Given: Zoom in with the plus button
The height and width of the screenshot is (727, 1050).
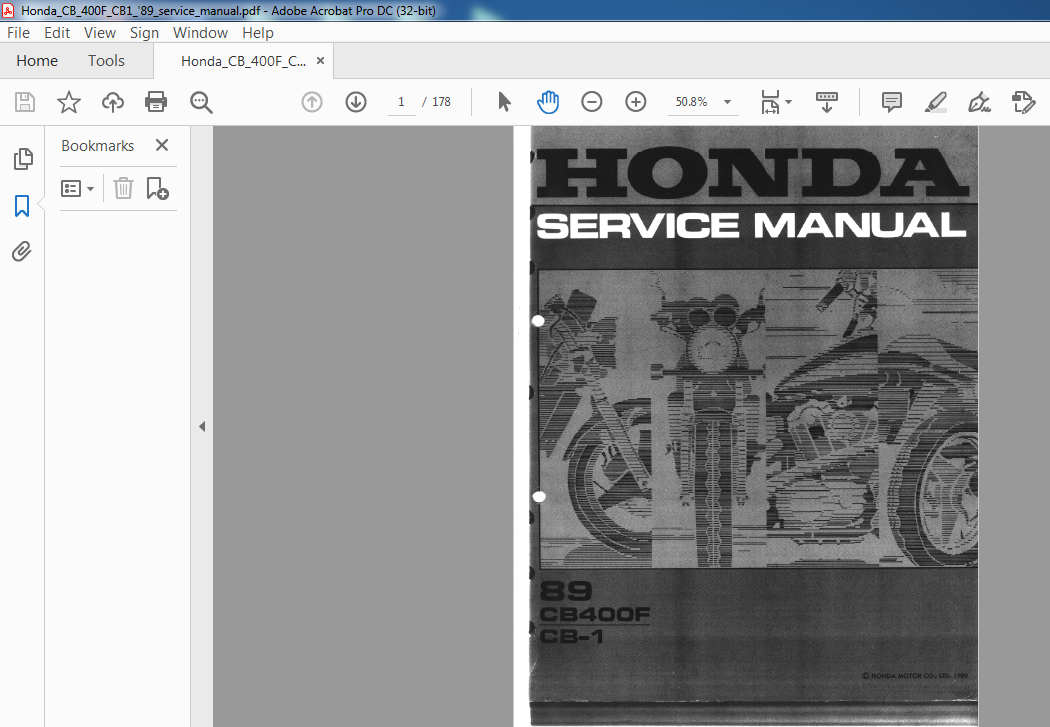Looking at the screenshot, I should pyautogui.click(x=635, y=102).
